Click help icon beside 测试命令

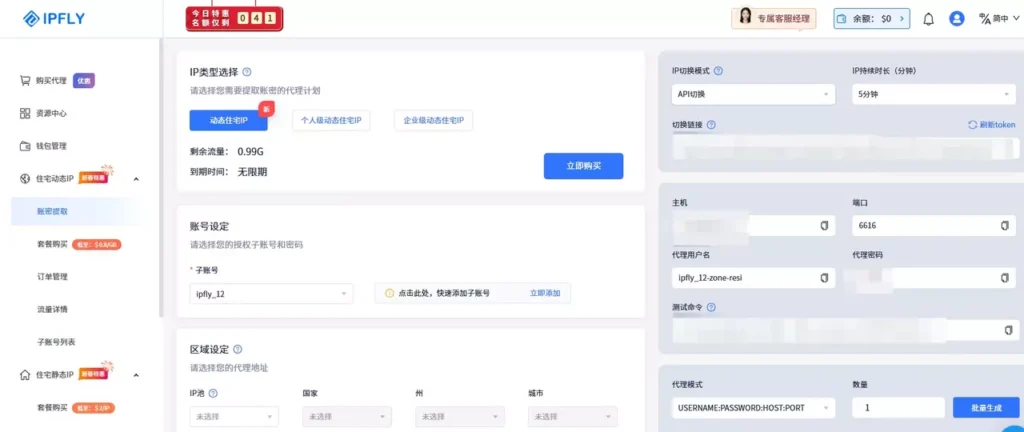[x=711, y=307]
